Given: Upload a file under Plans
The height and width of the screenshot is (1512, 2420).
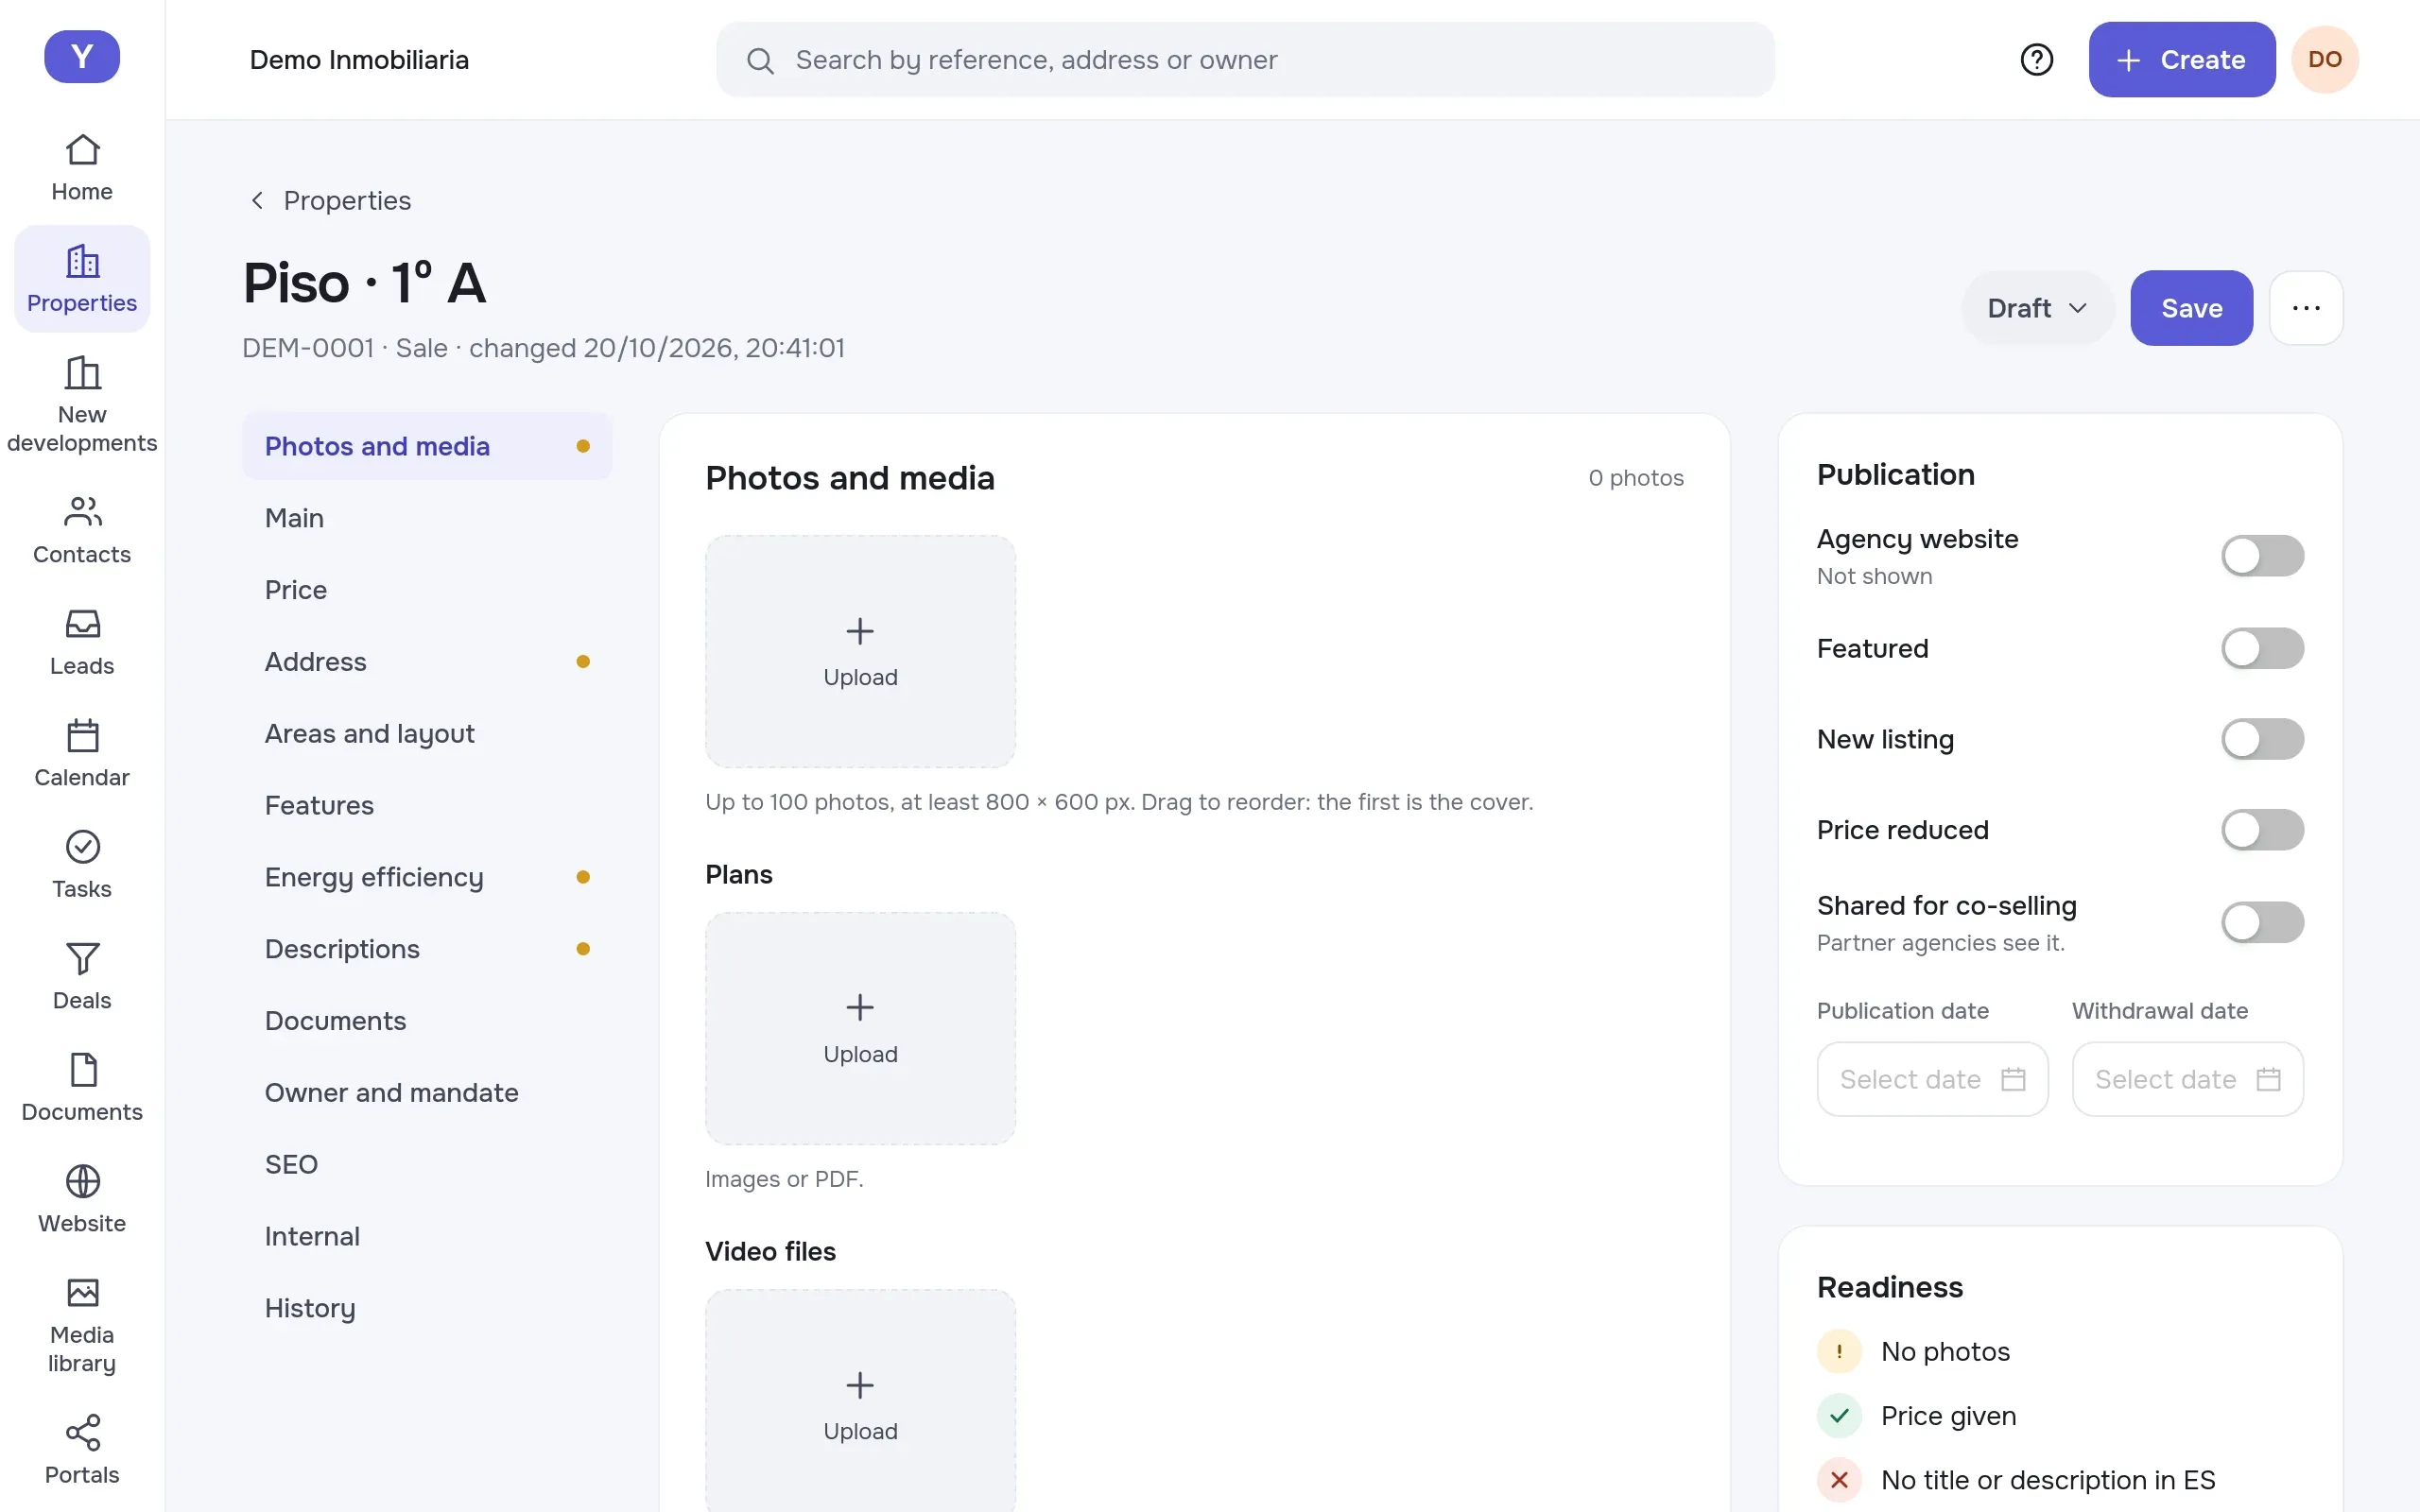Looking at the screenshot, I should [860, 1028].
